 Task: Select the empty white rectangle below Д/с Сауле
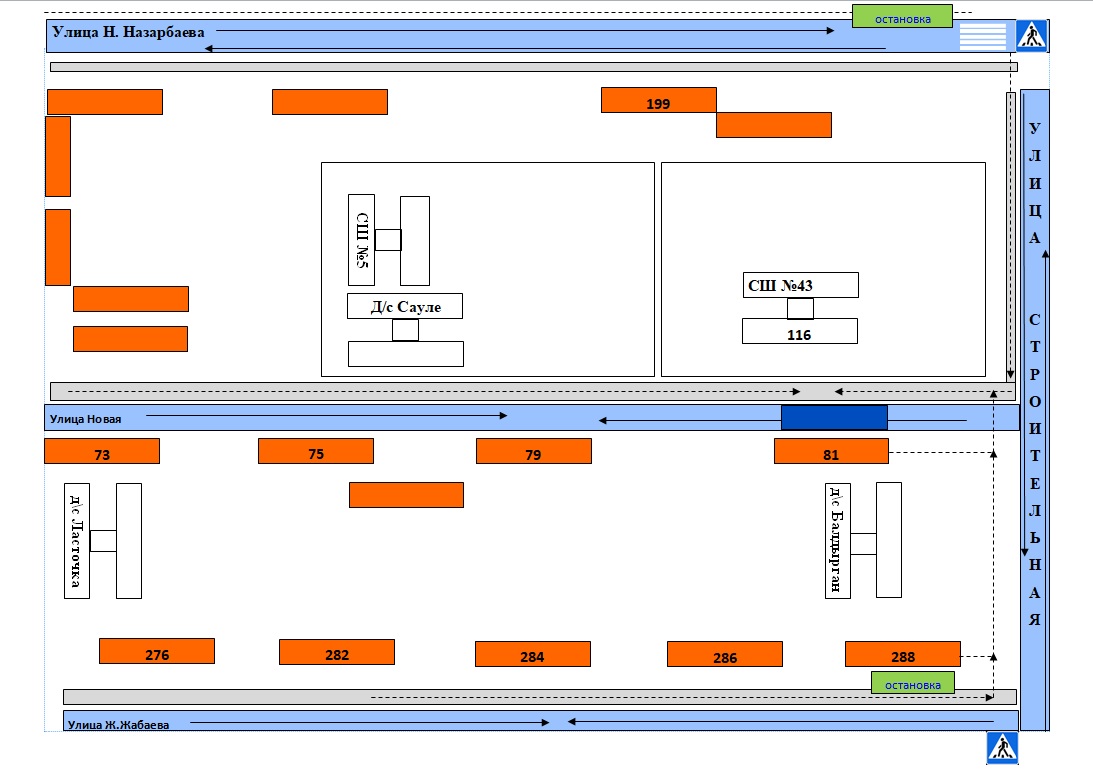pyautogui.click(x=406, y=354)
